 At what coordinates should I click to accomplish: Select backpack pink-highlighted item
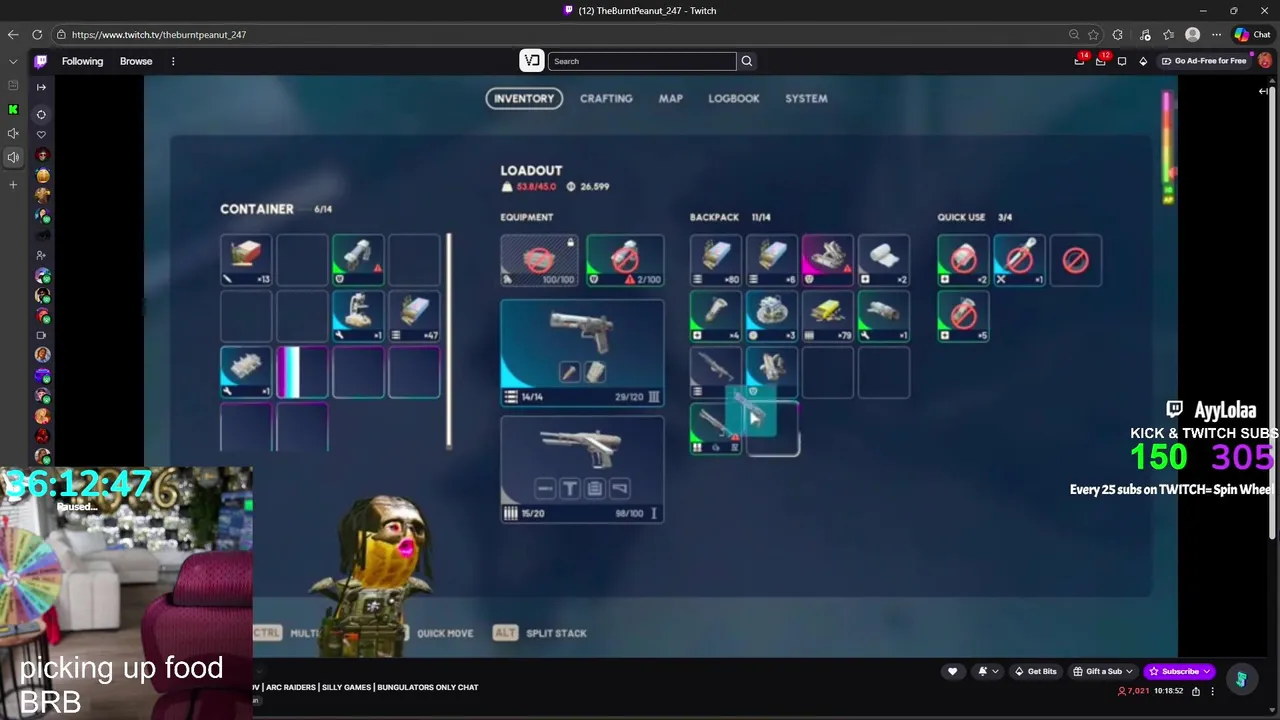tap(828, 260)
